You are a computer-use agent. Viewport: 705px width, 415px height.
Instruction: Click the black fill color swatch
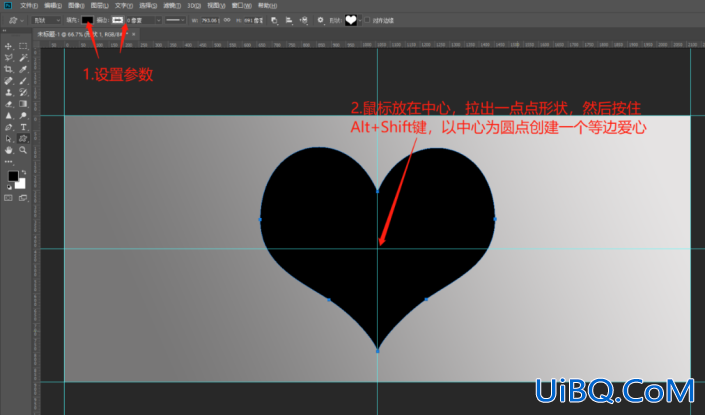[87, 20]
